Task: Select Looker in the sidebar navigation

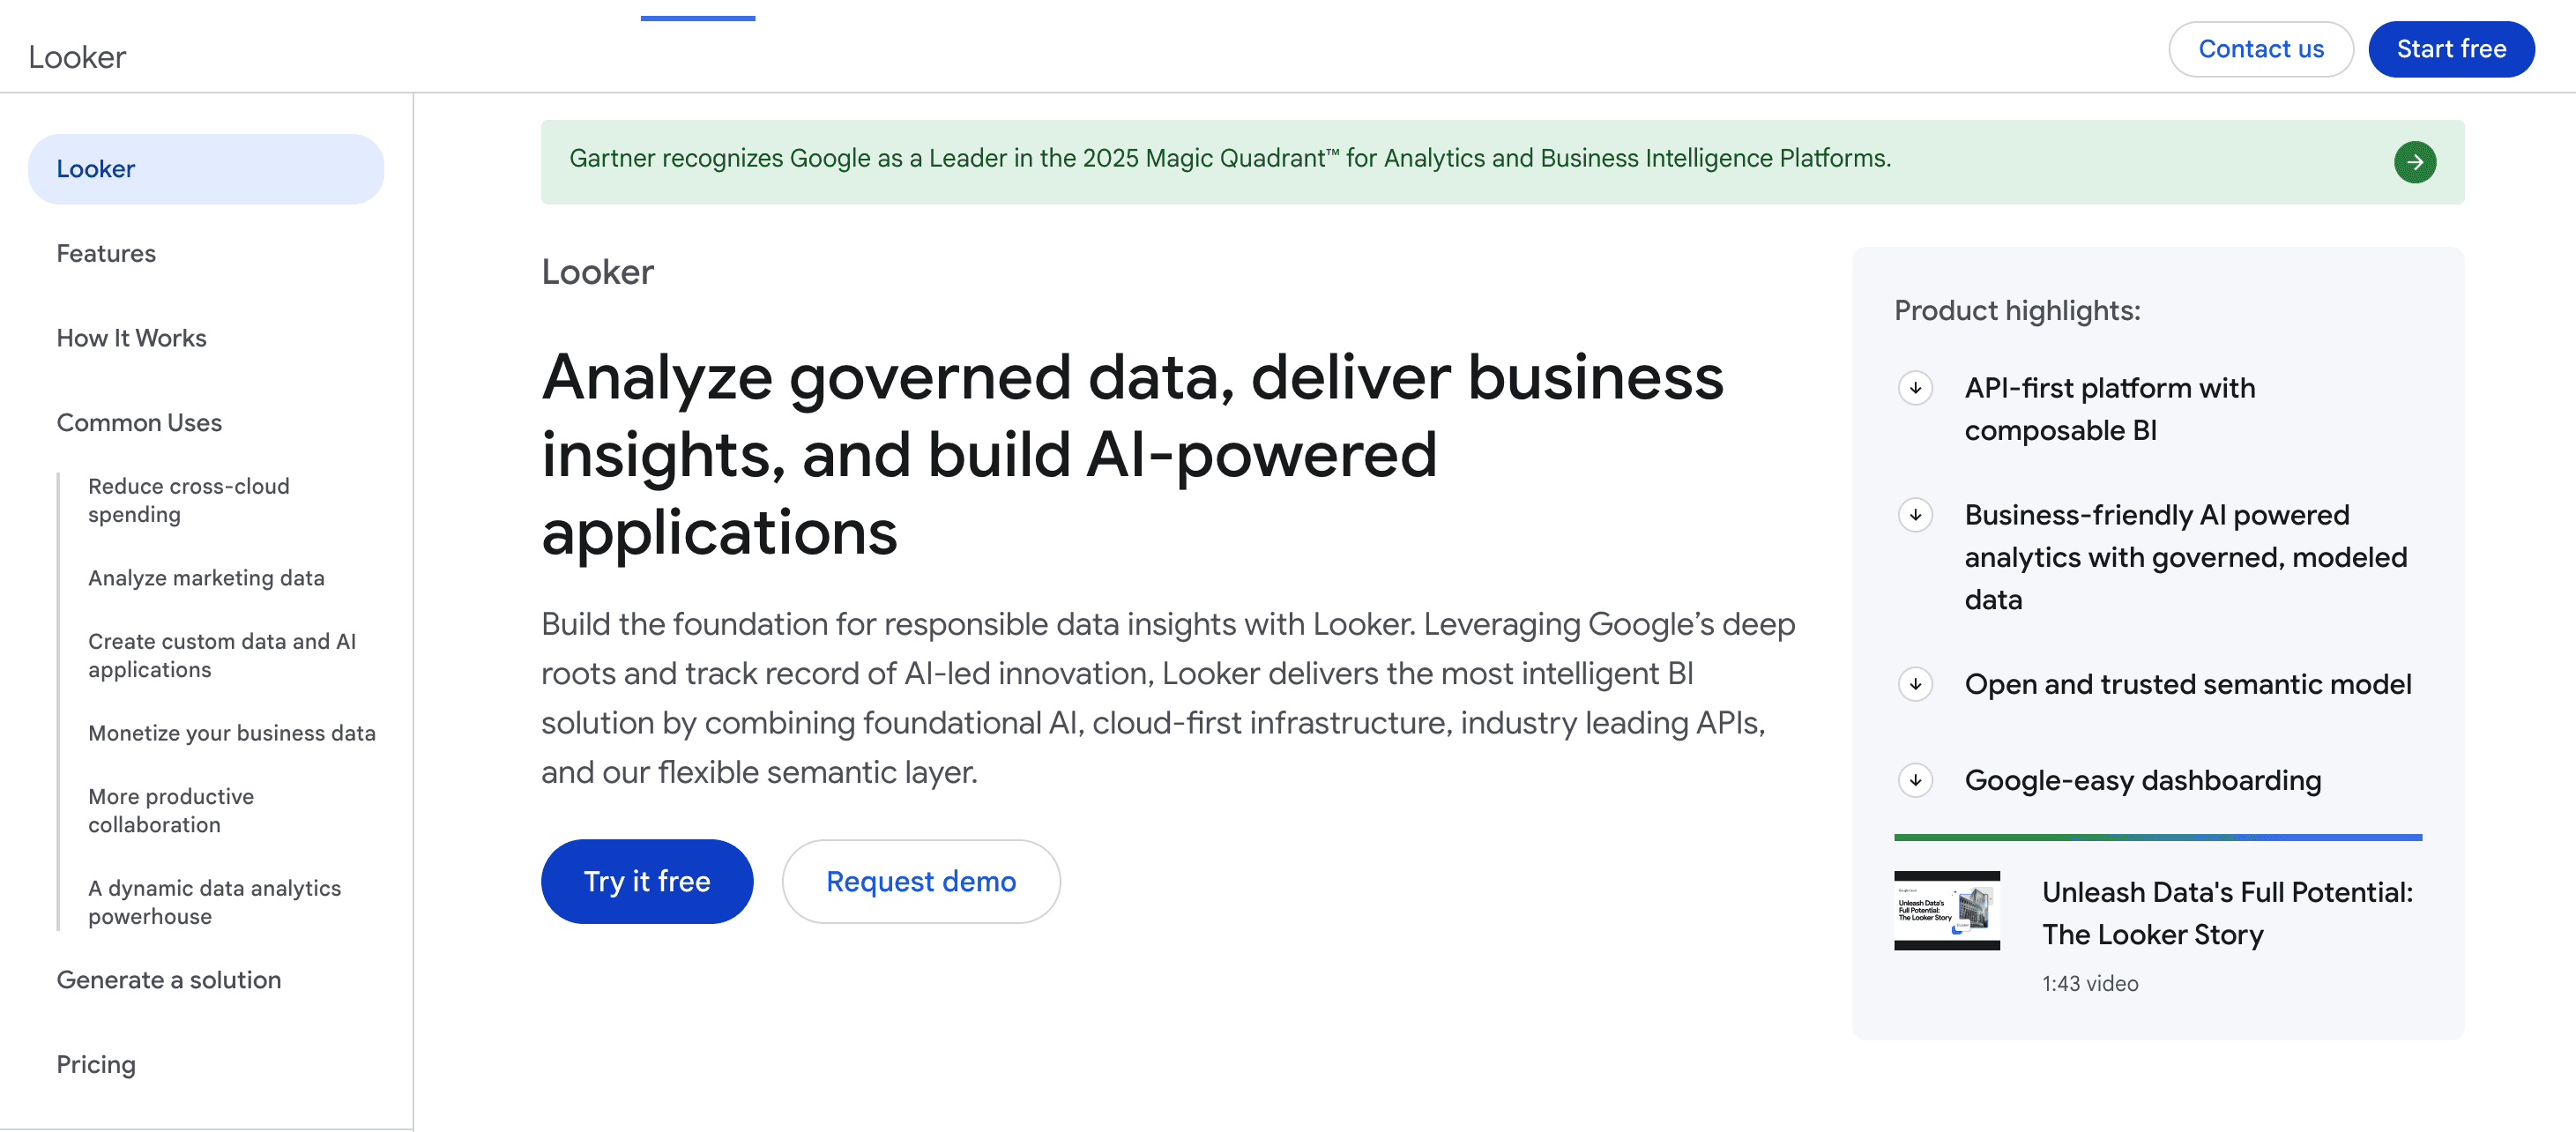Action: coord(96,168)
